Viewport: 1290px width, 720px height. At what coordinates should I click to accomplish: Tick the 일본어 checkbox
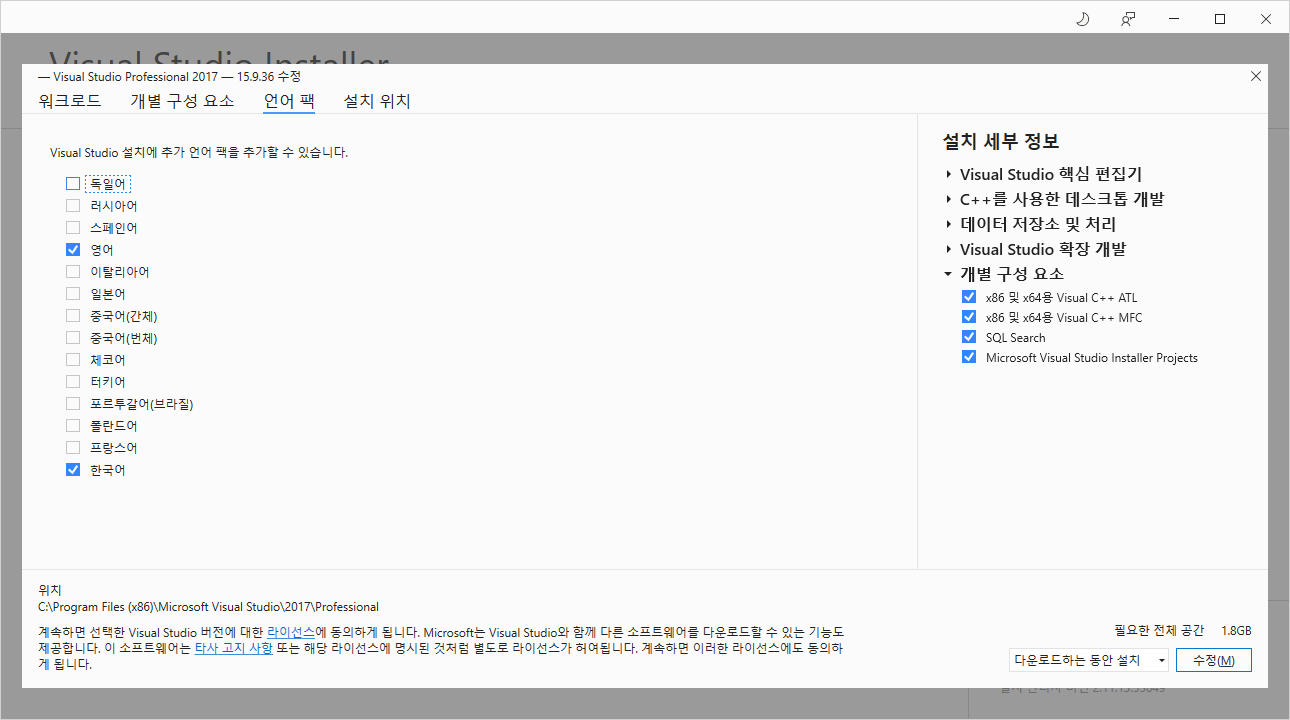73,294
